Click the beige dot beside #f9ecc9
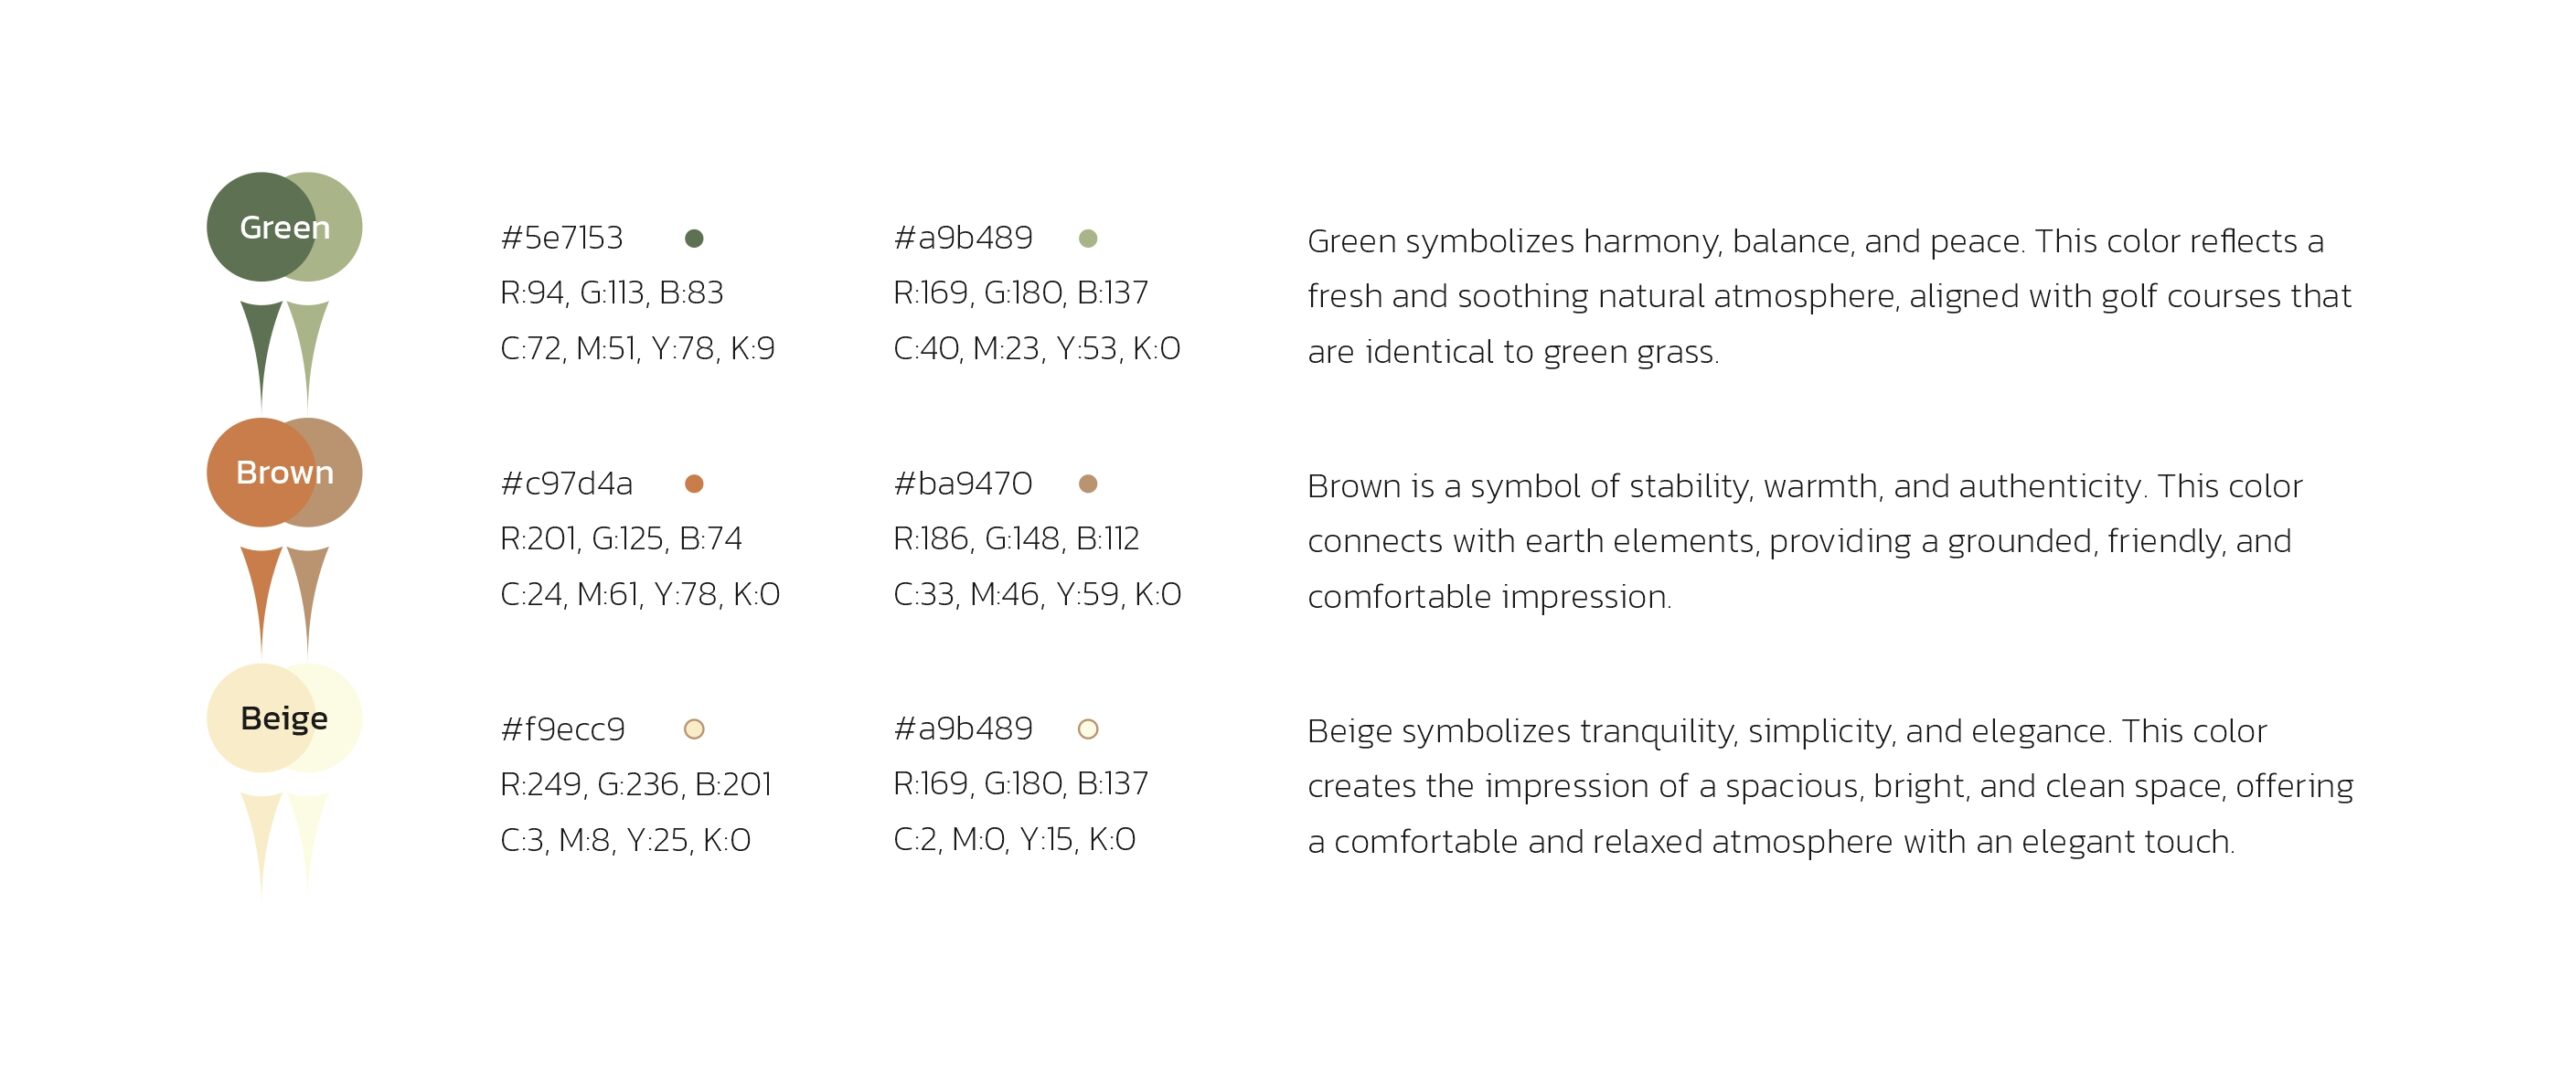This screenshot has height=1085, width=2560. [694, 729]
